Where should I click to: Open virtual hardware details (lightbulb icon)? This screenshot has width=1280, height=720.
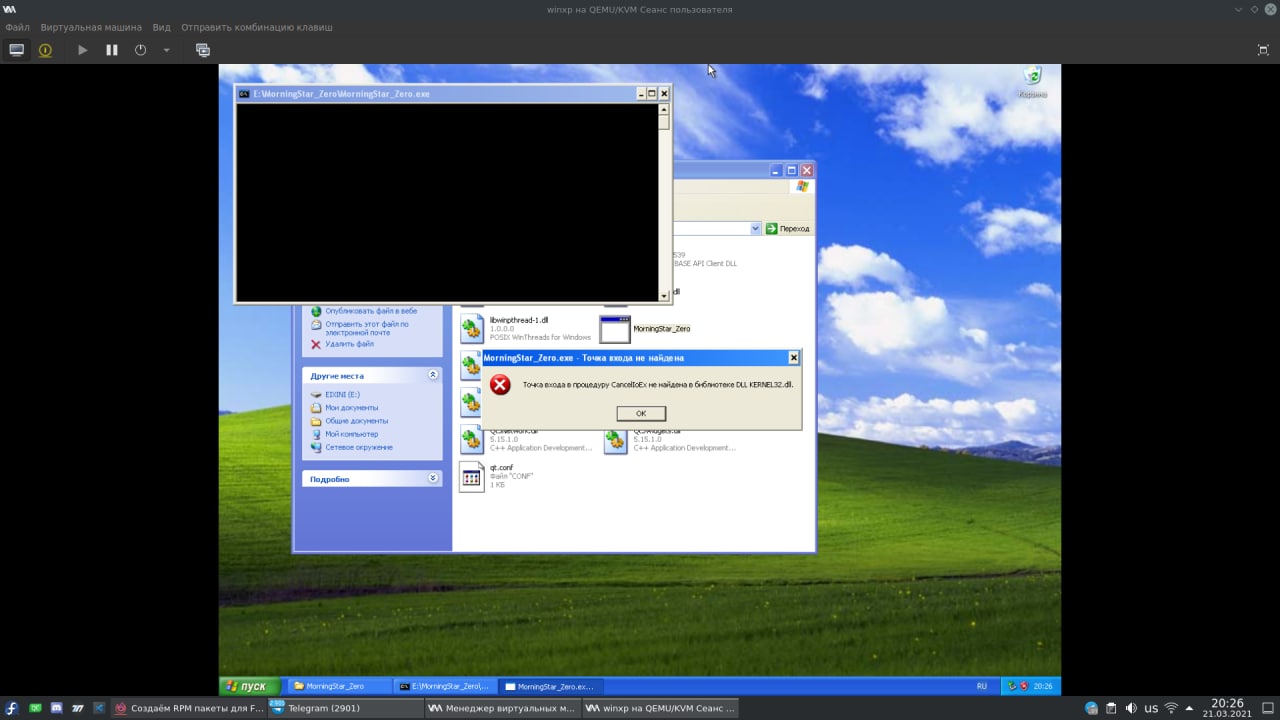point(45,50)
